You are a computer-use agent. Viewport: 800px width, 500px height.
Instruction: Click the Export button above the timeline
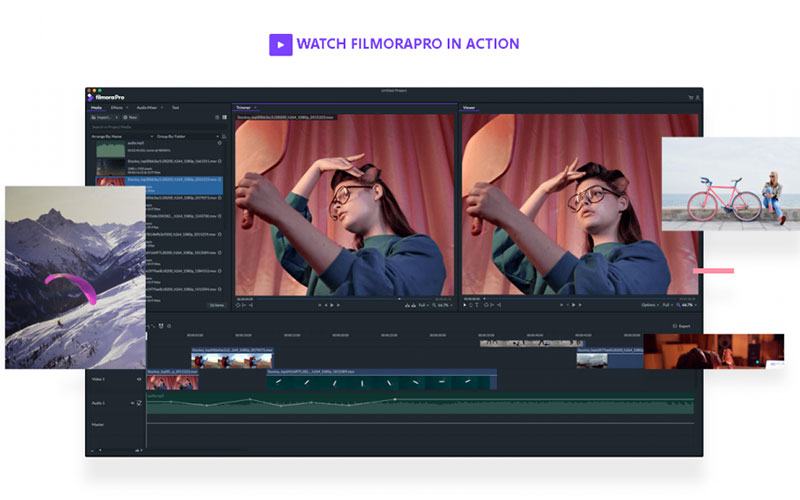coord(682,326)
